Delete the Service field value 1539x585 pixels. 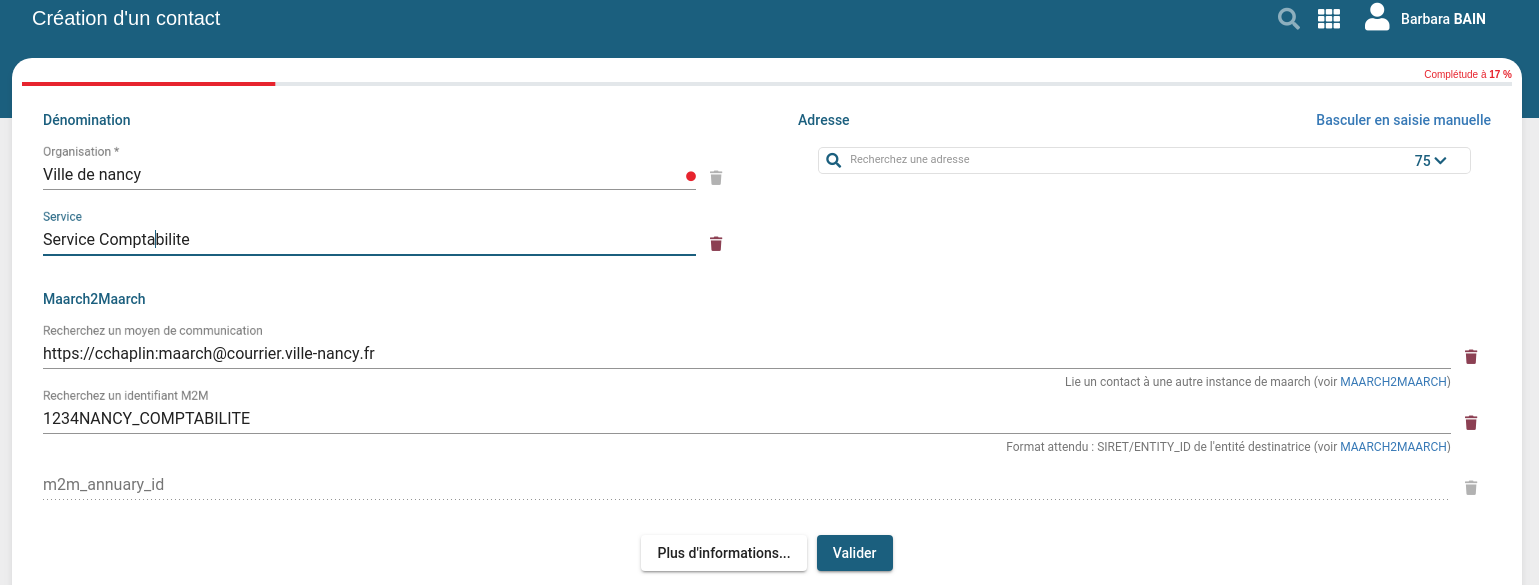tap(716, 244)
